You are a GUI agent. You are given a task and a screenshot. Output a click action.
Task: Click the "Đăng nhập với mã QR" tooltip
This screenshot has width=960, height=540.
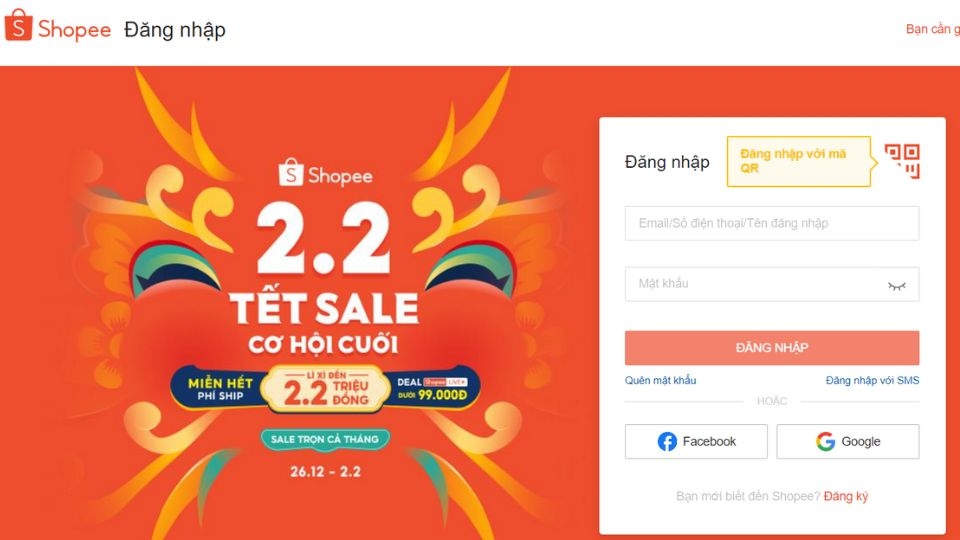point(798,161)
